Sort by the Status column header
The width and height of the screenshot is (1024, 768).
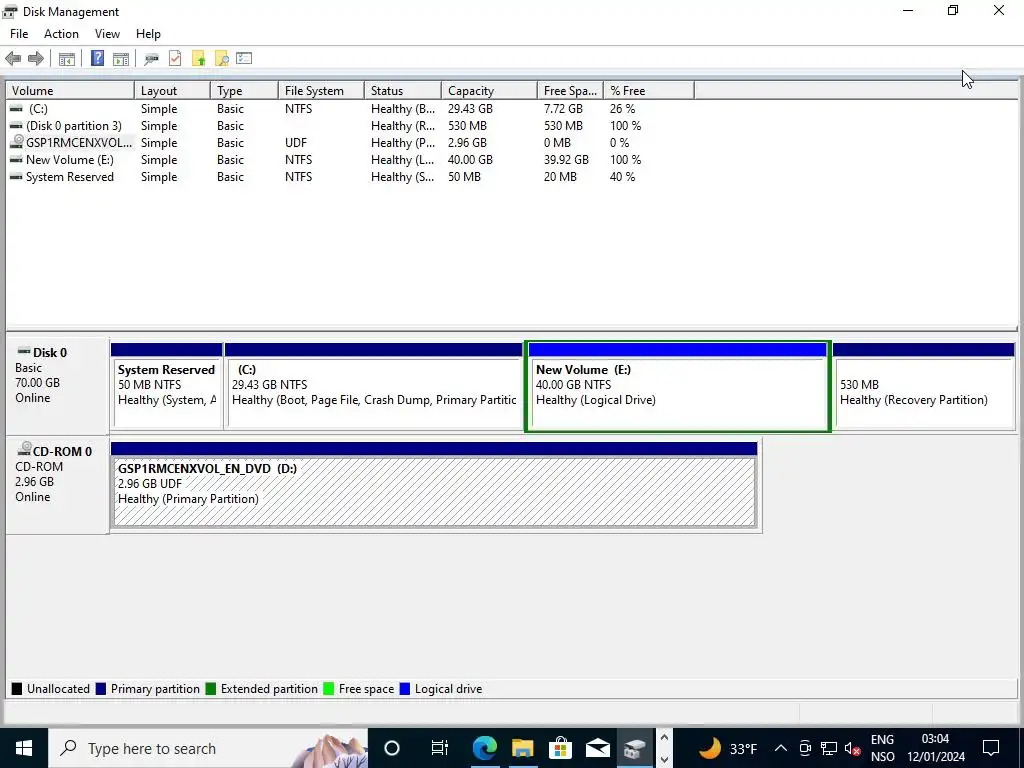(403, 91)
